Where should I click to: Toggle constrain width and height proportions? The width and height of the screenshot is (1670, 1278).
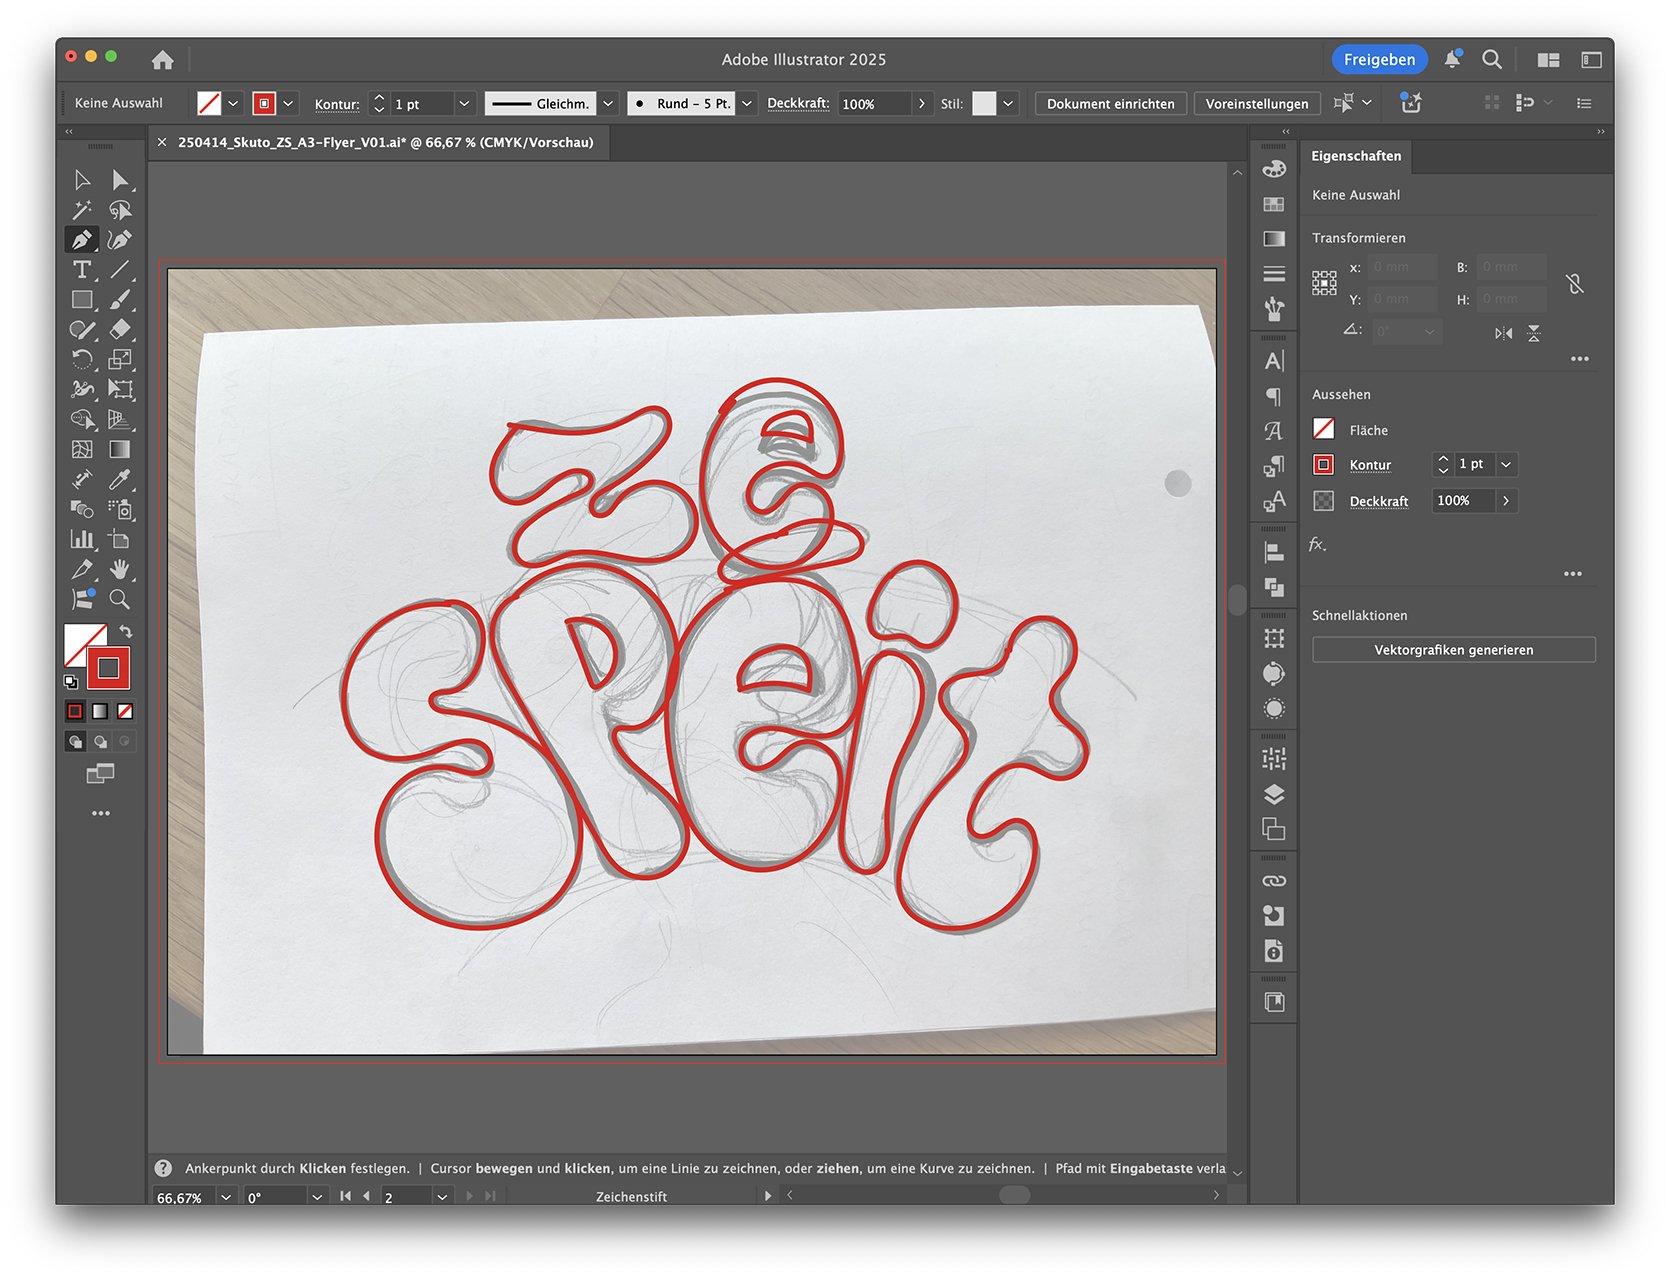point(1575,284)
